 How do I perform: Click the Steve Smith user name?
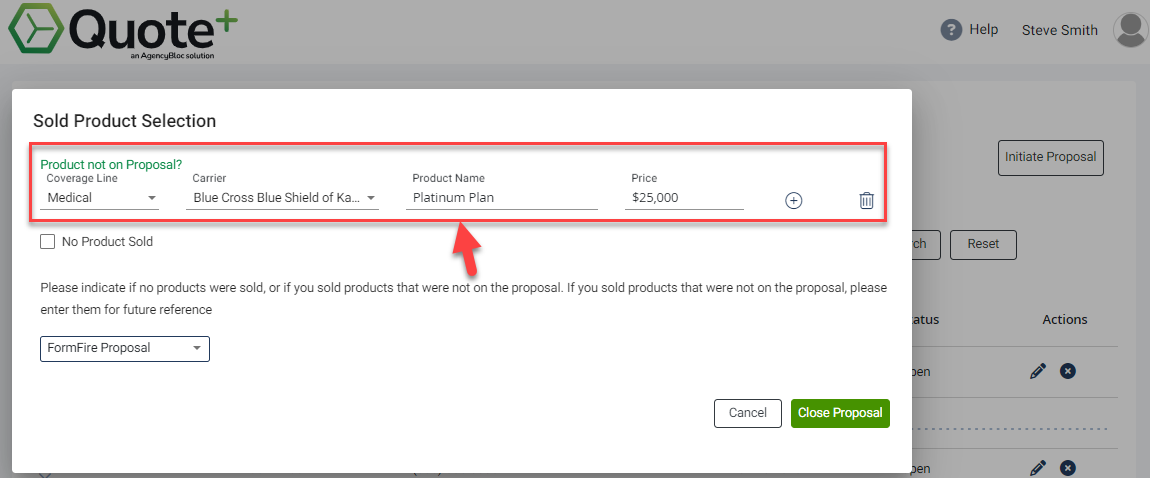pos(1060,30)
